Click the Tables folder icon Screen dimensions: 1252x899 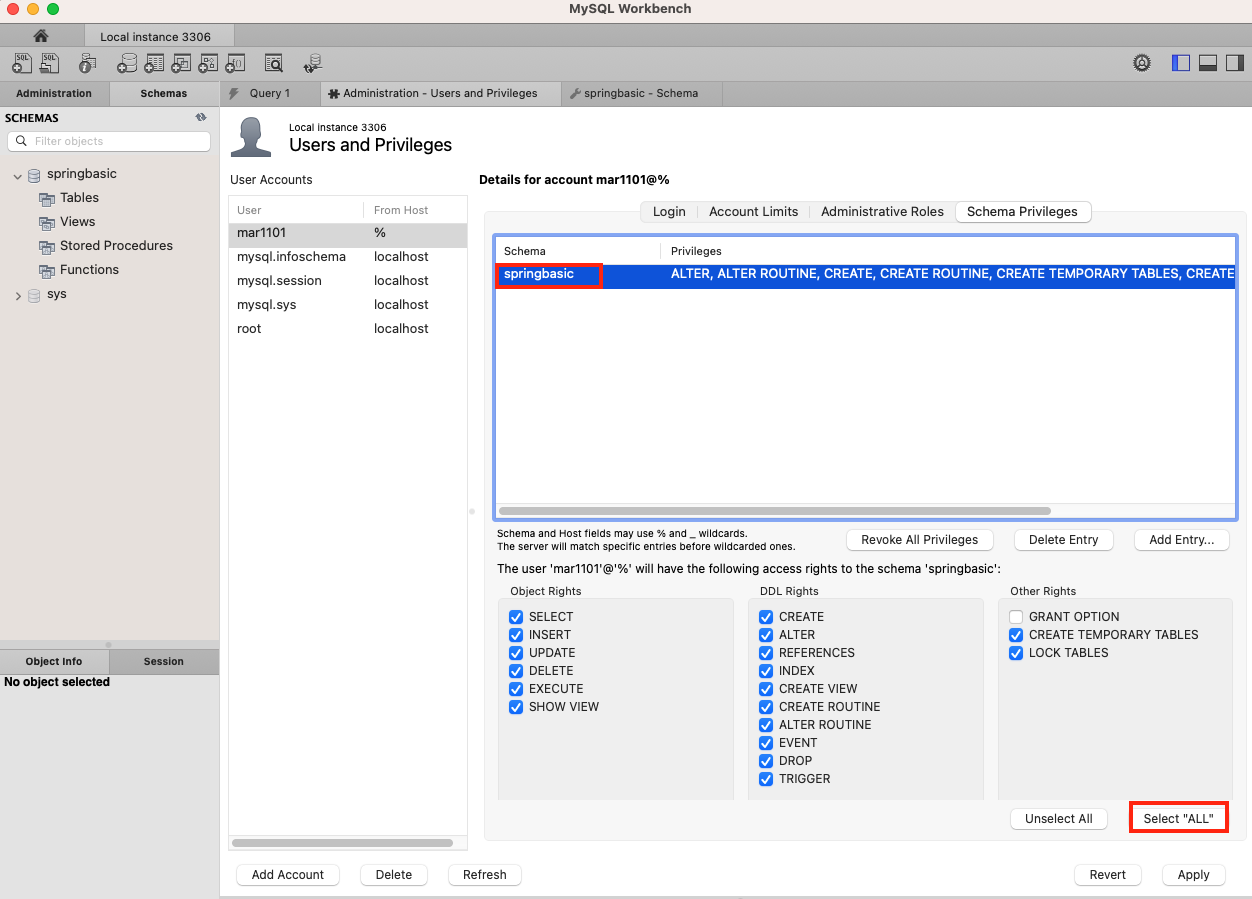[x=47, y=199]
